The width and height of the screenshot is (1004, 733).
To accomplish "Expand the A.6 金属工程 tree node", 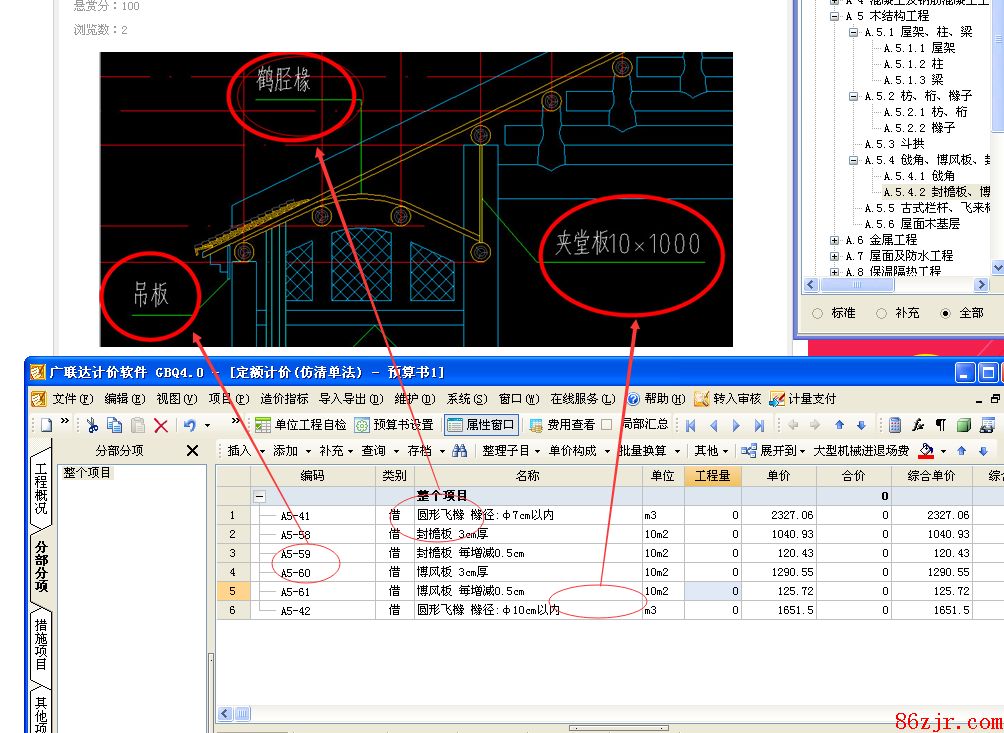I will pos(834,240).
